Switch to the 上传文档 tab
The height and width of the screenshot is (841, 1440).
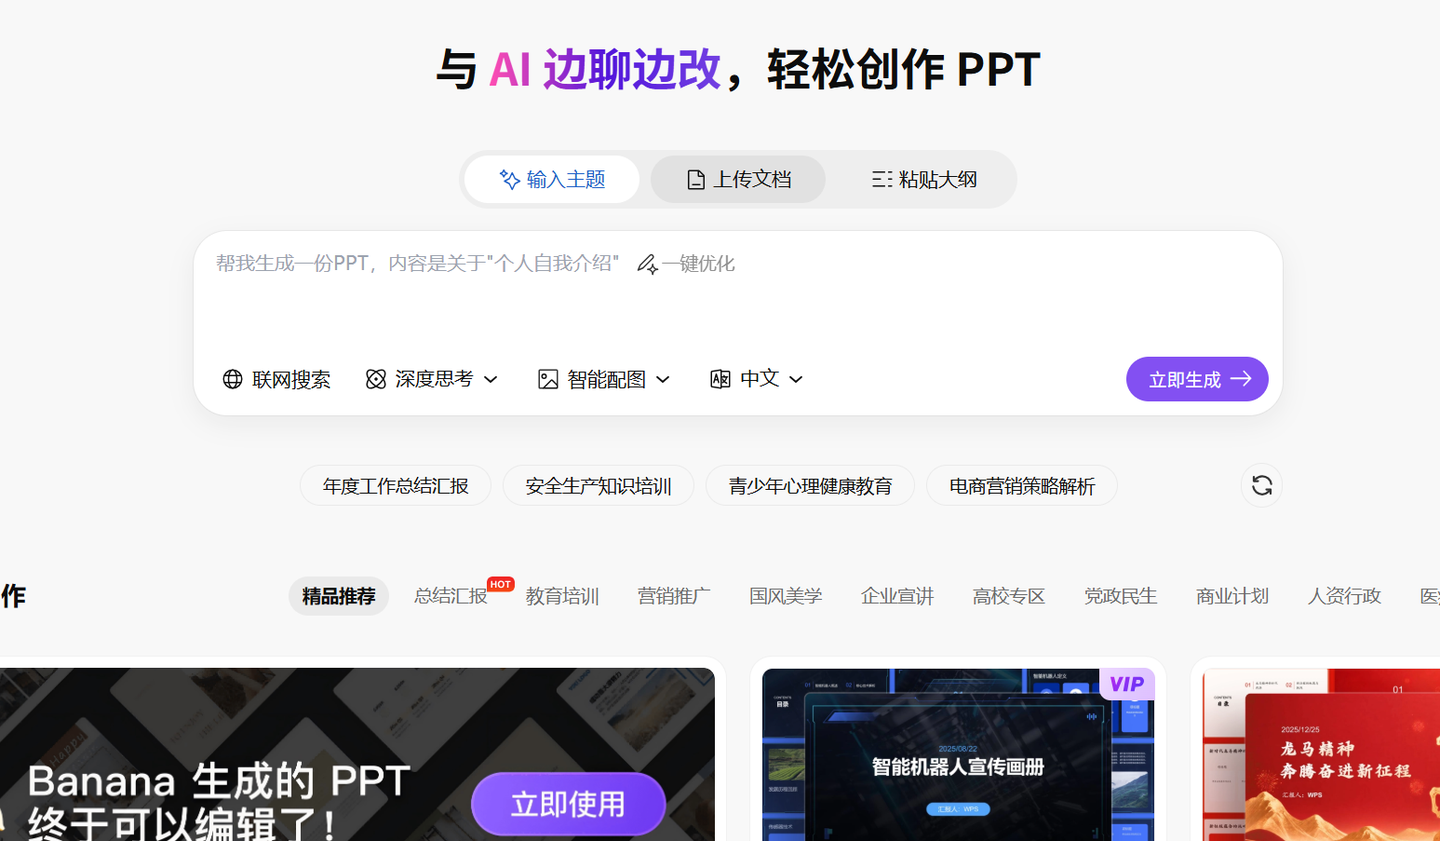pos(738,180)
